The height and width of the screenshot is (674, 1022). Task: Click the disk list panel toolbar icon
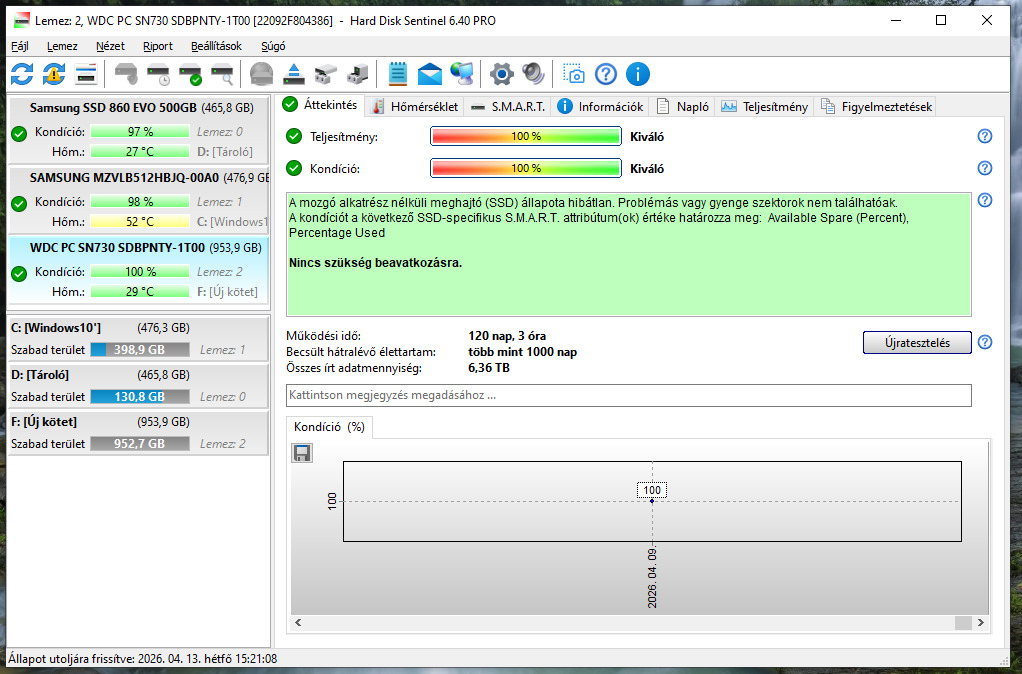tap(85, 74)
